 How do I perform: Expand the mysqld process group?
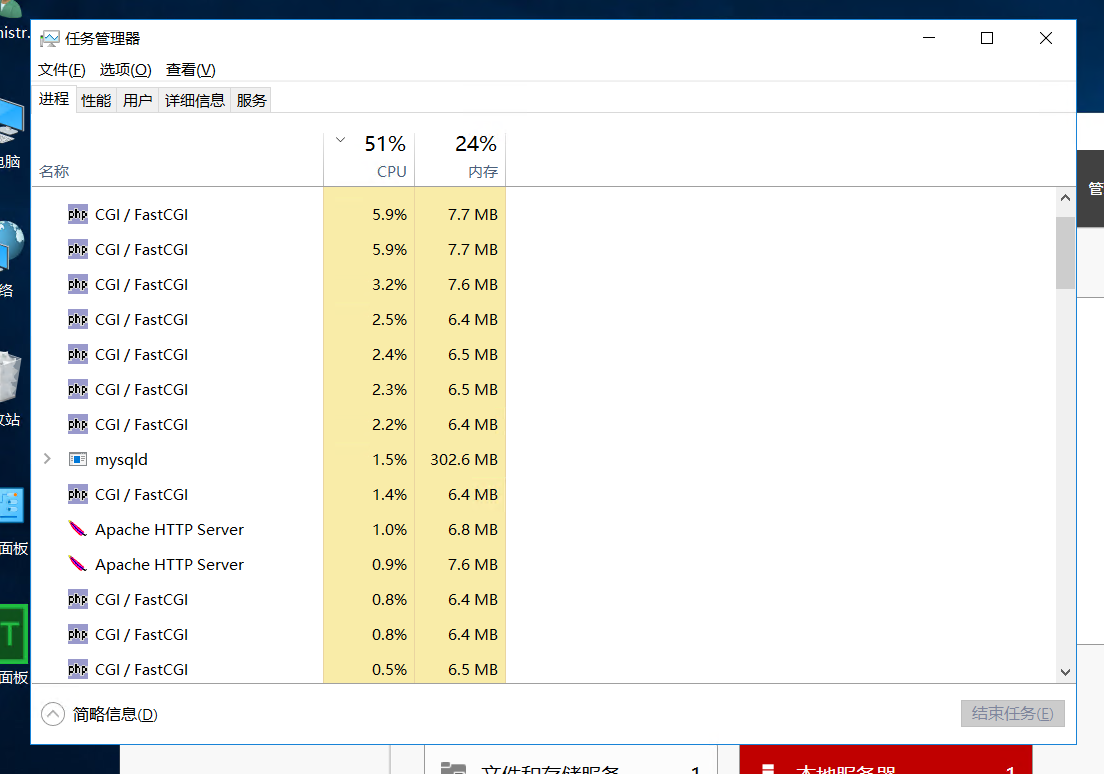point(47,459)
